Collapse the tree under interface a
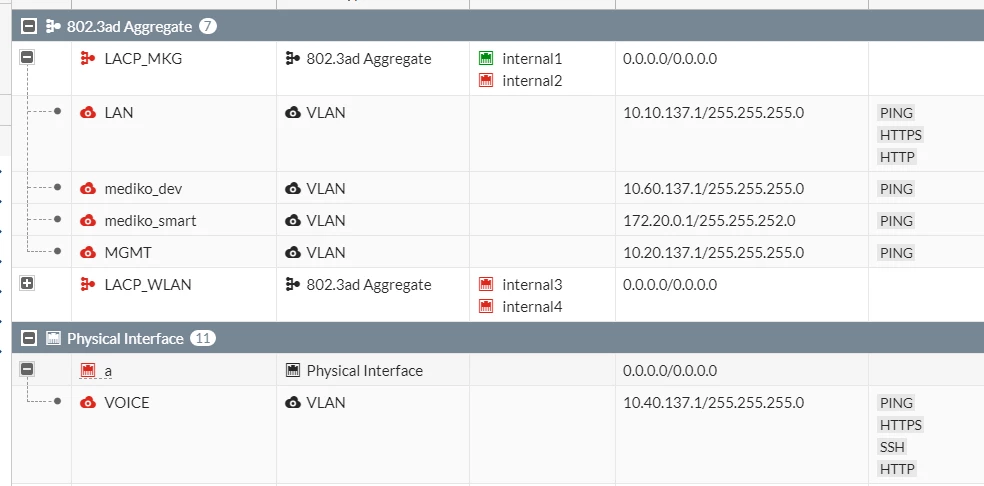This screenshot has height=486, width=984. coord(27,369)
